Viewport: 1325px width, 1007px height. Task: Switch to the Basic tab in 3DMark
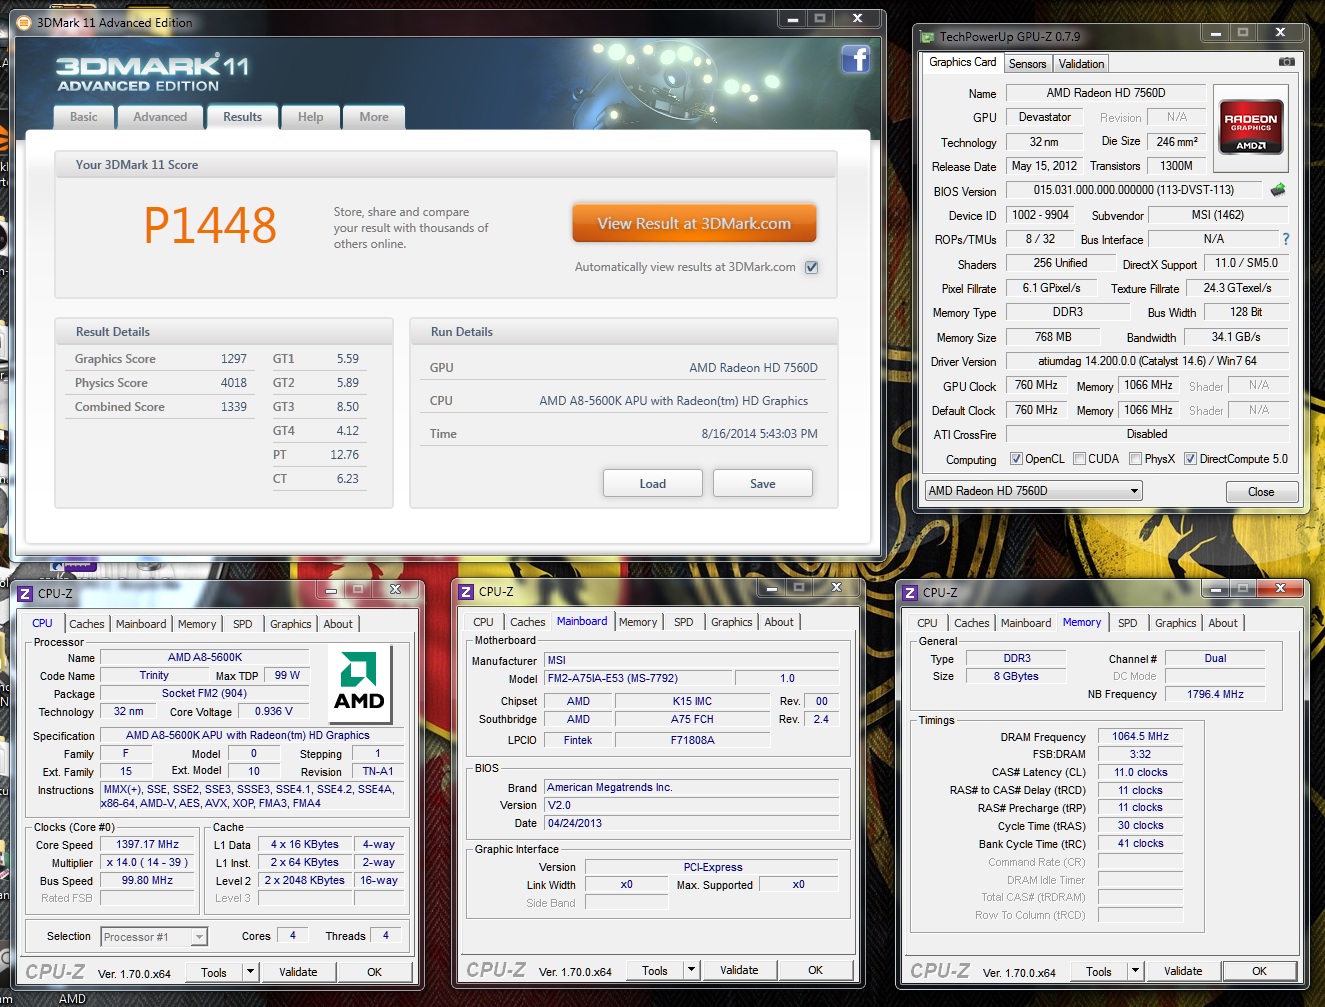(x=84, y=117)
